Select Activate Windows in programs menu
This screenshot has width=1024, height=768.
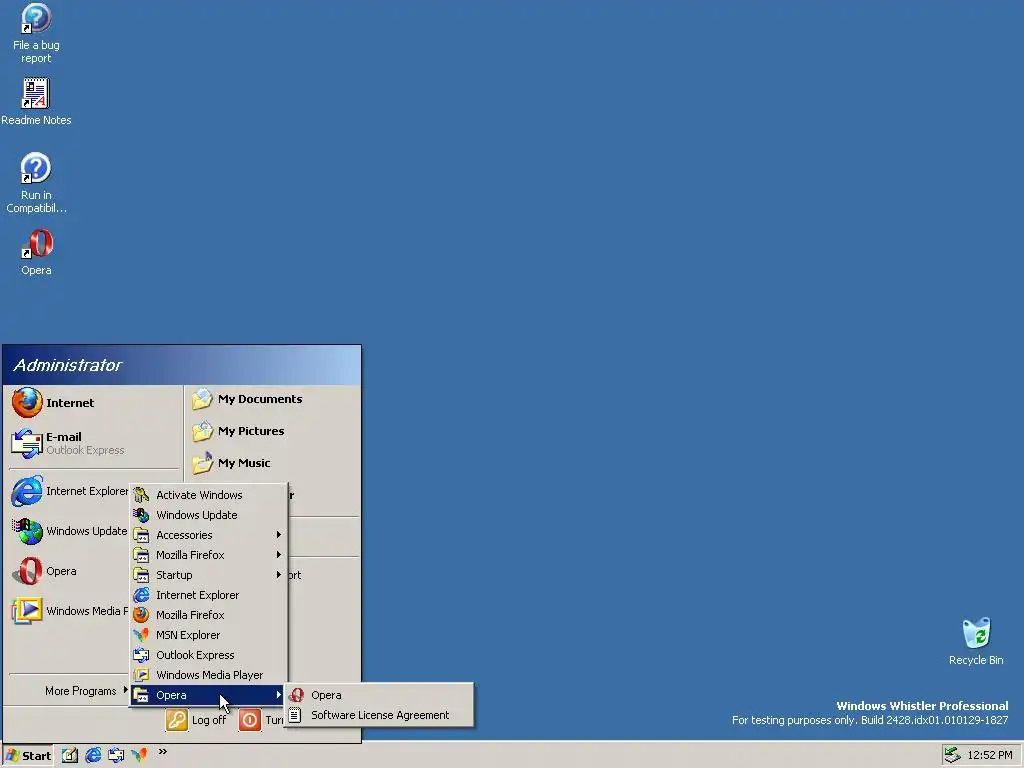click(x=208, y=495)
